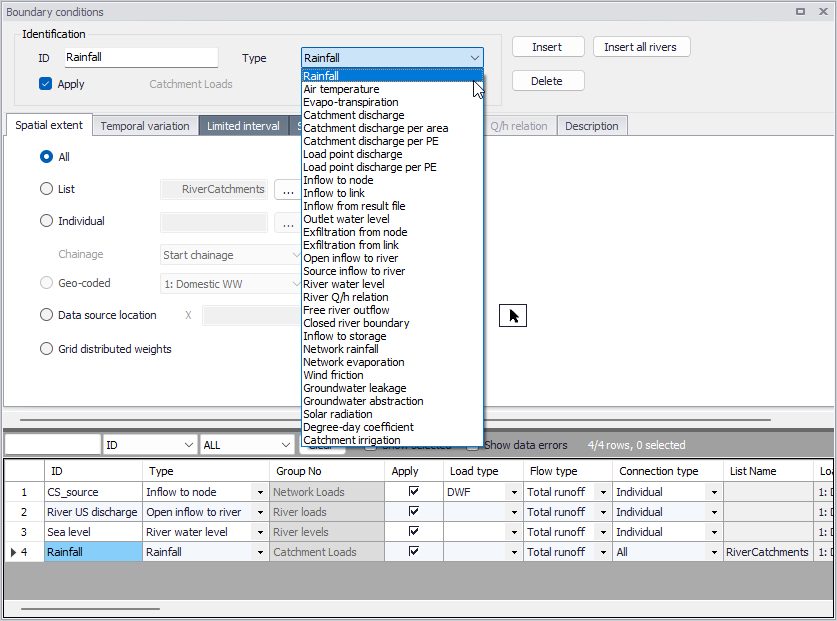Viewport: 837px width, 621px height.
Task: Select Outlet water level option
Action: (x=392, y=219)
